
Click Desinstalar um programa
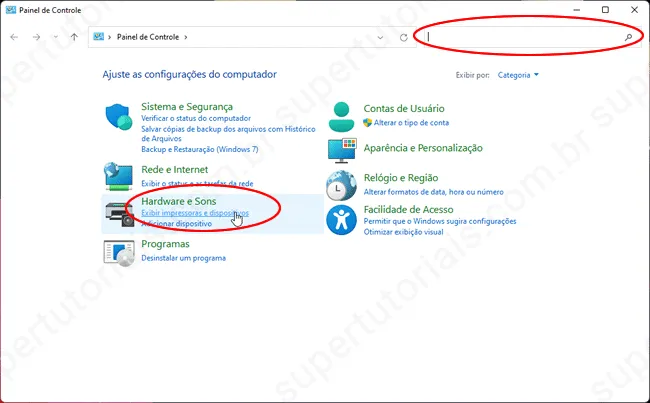point(184,258)
